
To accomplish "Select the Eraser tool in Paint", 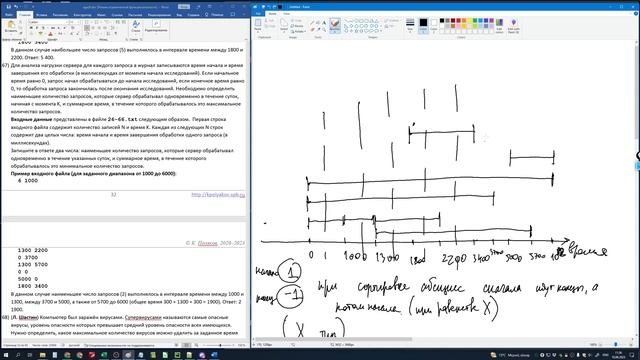I will [x=312, y=29].
